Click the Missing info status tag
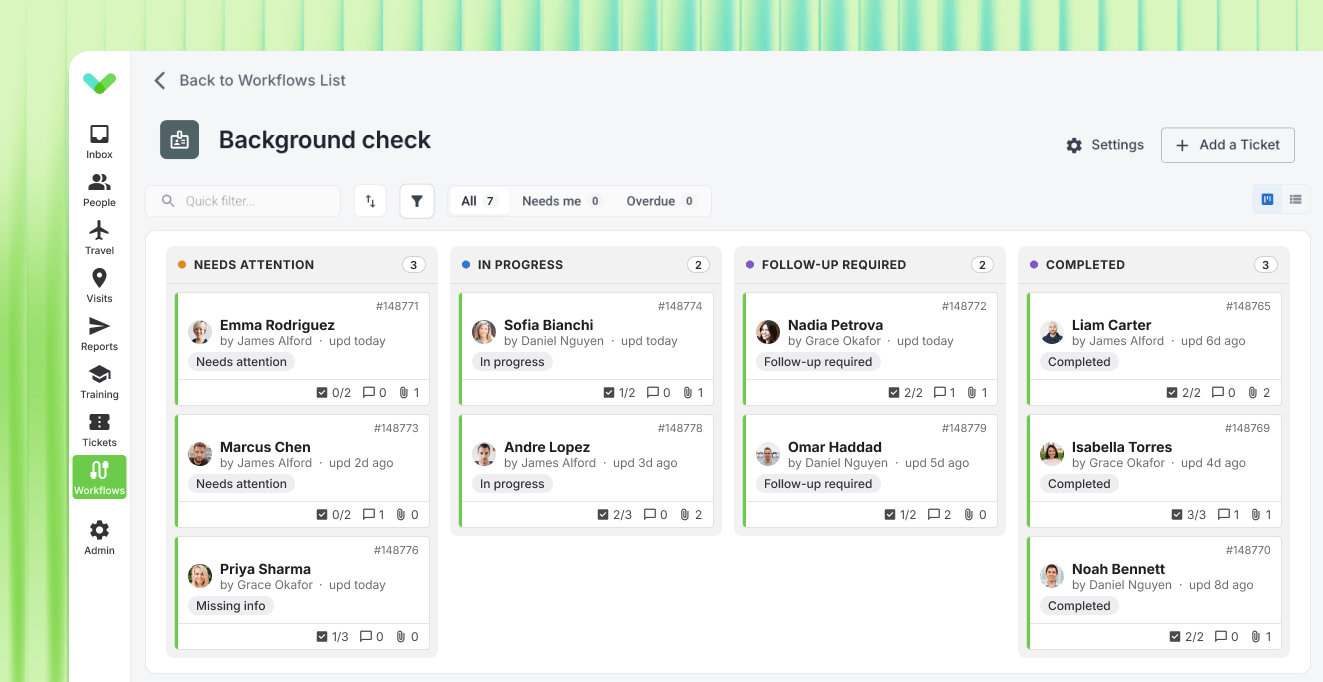 pos(231,606)
